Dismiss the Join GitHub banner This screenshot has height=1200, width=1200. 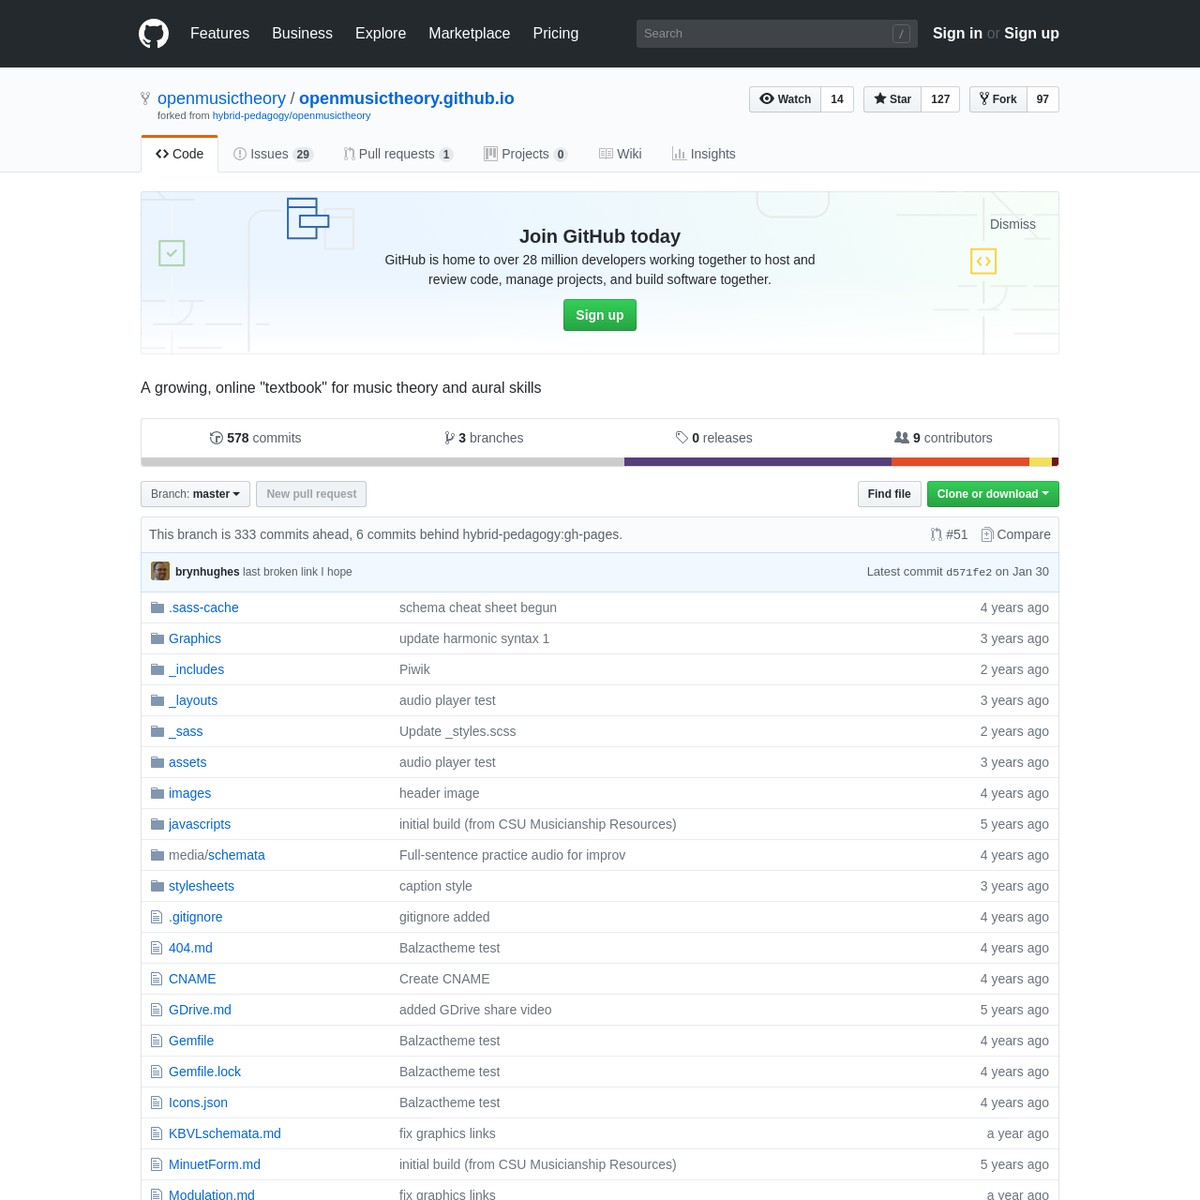point(1013,224)
